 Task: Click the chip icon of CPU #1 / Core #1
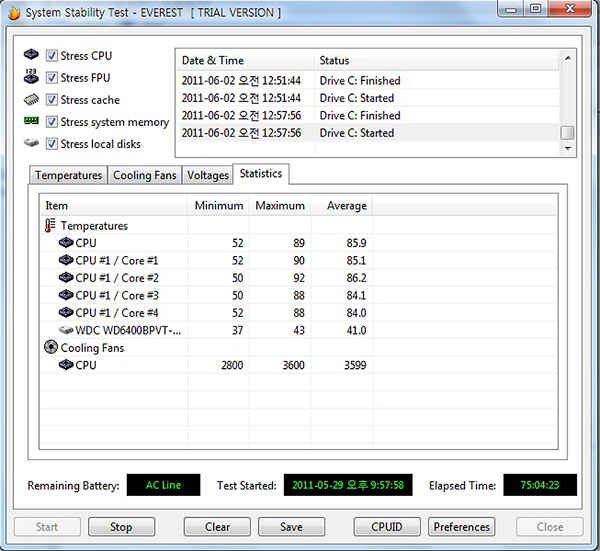[x=66, y=260]
